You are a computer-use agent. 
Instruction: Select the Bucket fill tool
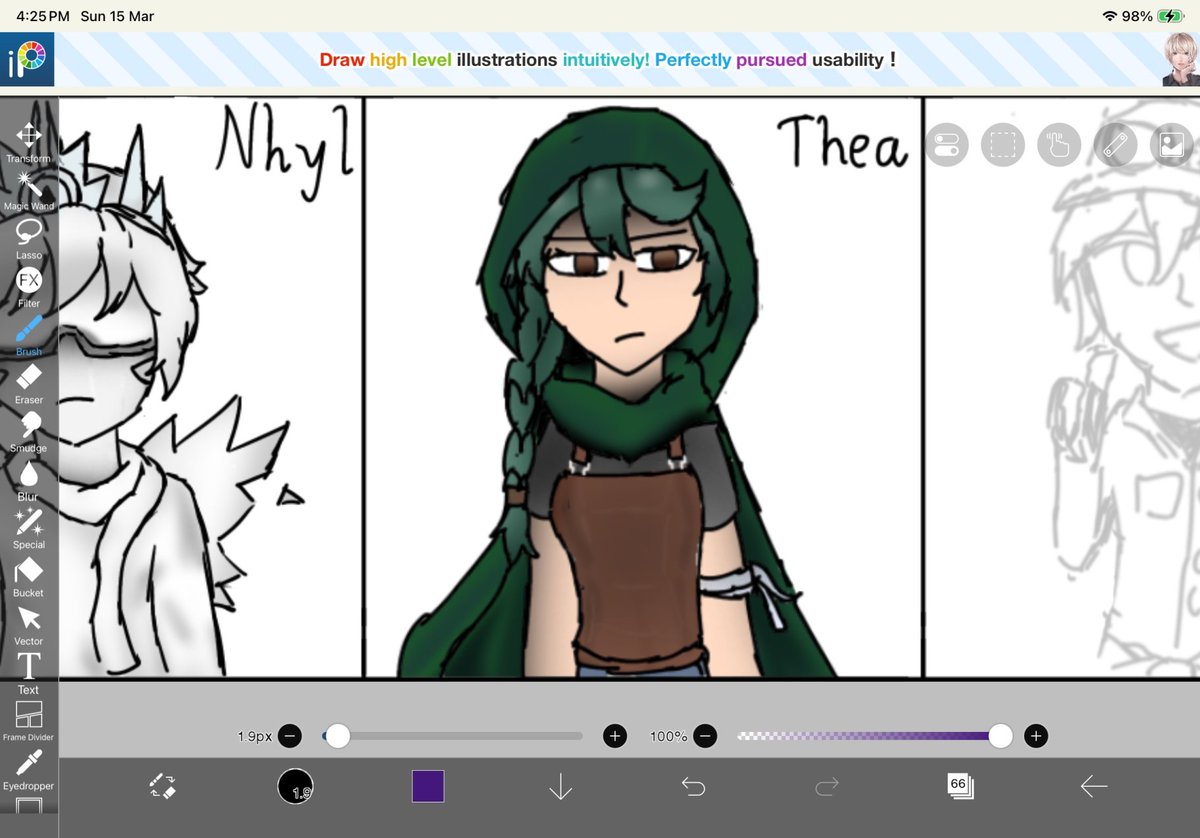tap(28, 577)
